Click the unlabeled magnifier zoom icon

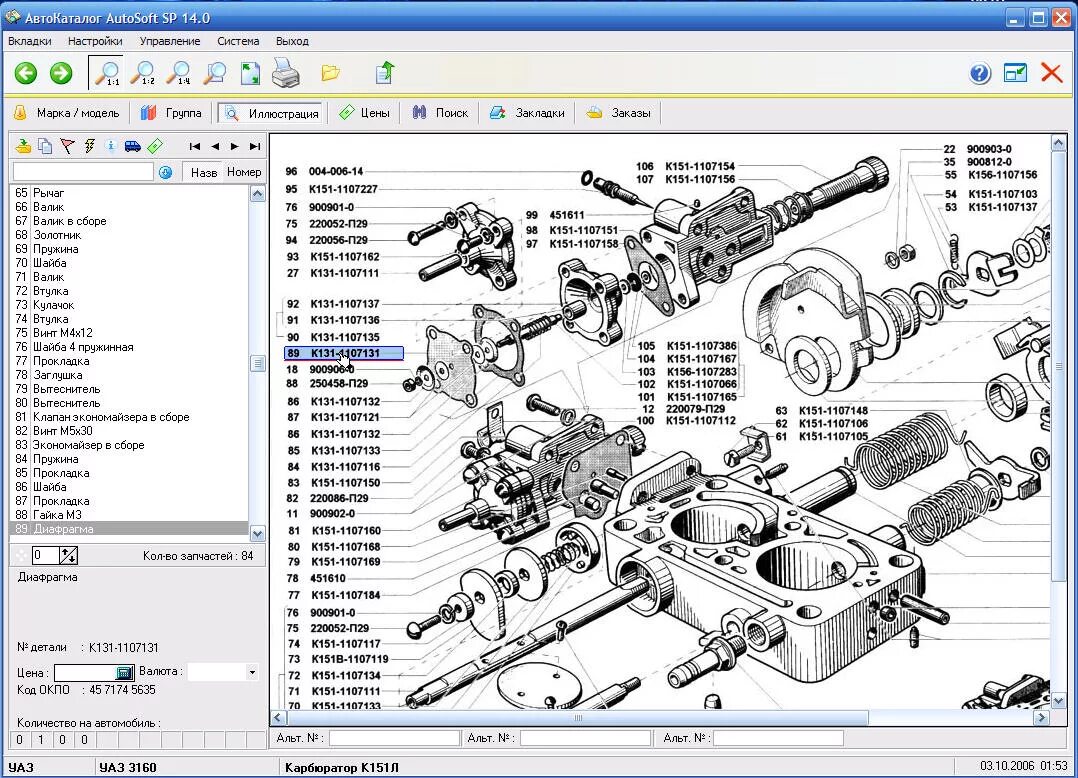215,73
